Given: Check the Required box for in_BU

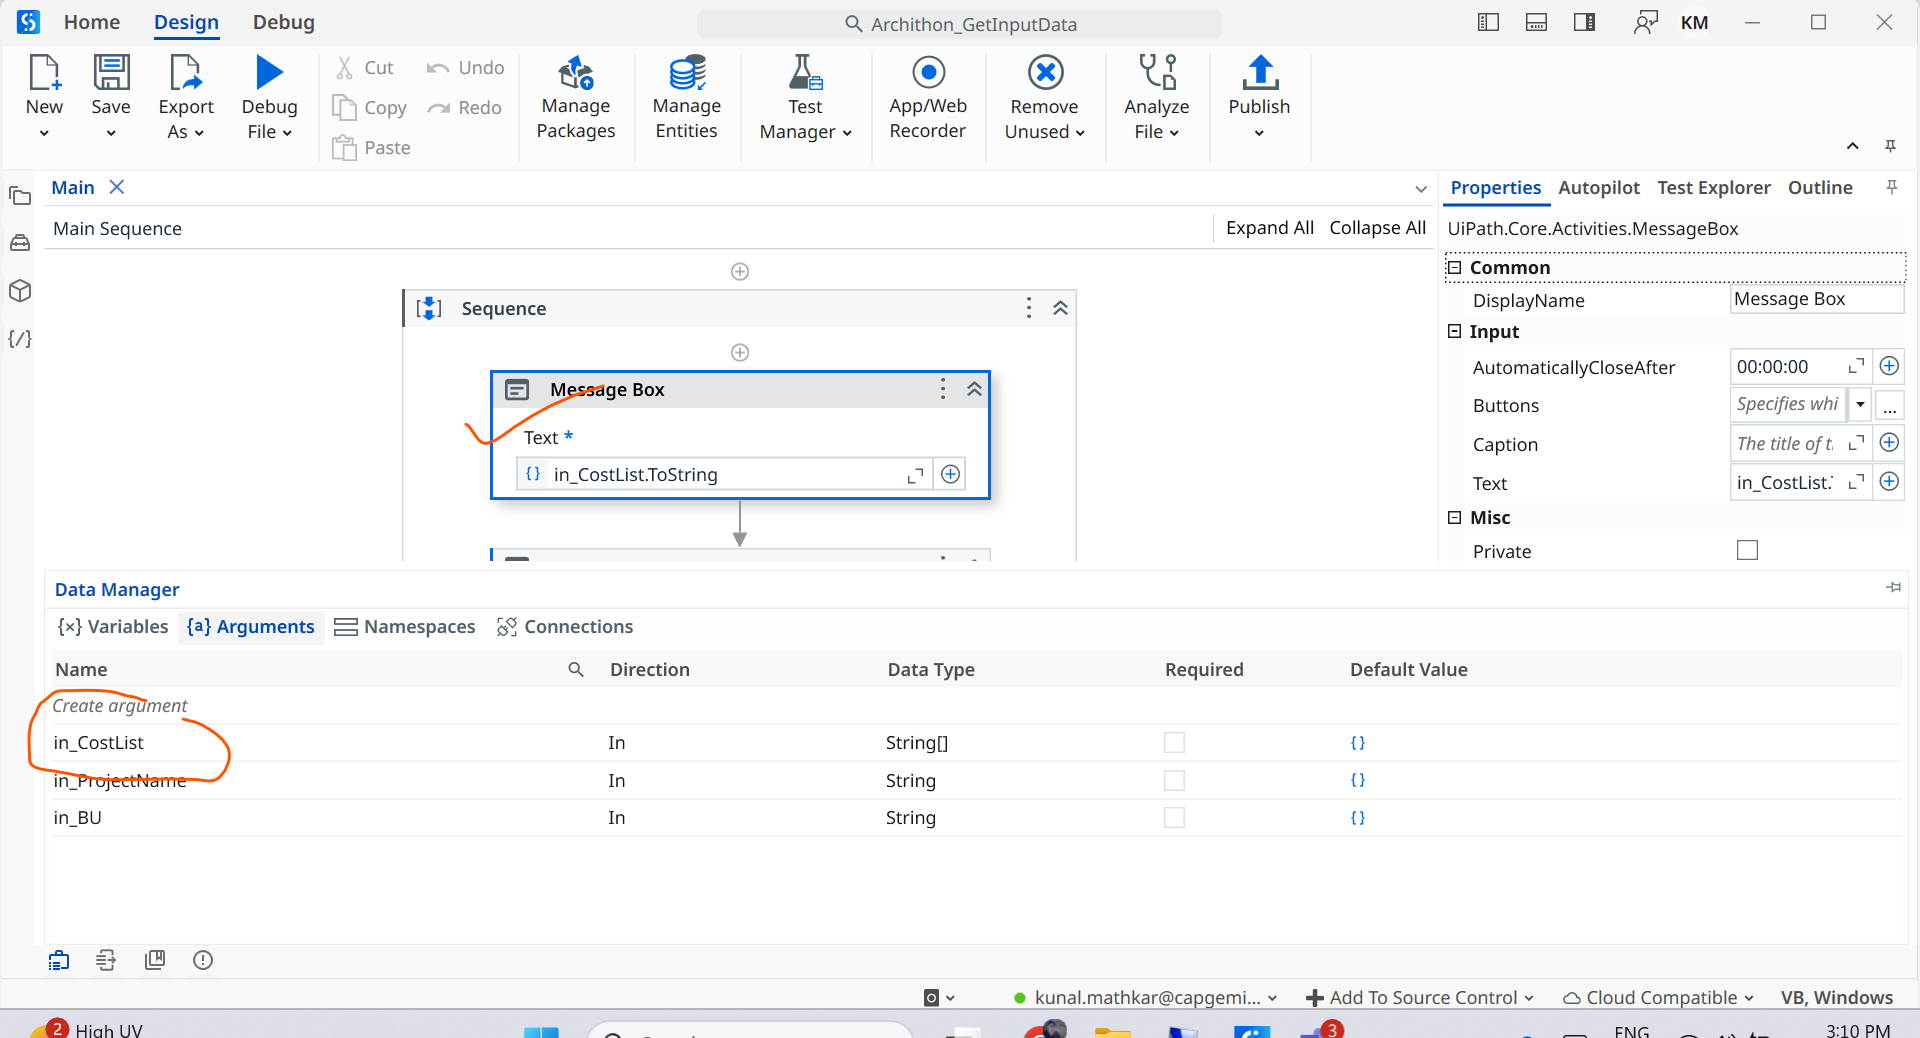Looking at the screenshot, I should [1174, 818].
